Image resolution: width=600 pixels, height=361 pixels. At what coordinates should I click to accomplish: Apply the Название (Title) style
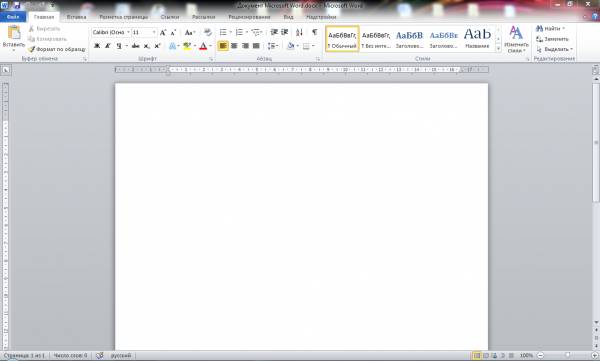coord(477,38)
